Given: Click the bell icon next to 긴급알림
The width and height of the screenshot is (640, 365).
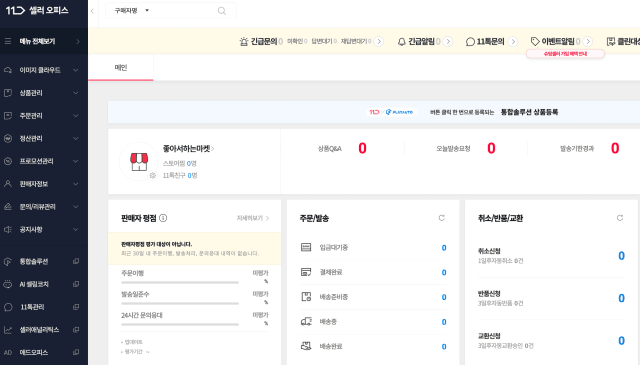Looking at the screenshot, I should tap(402, 41).
